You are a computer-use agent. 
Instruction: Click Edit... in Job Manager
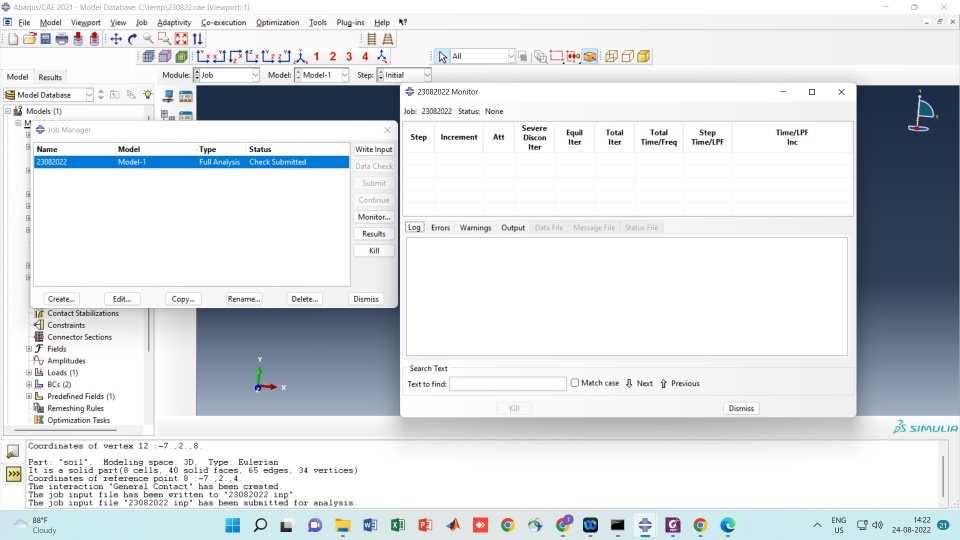(x=122, y=299)
